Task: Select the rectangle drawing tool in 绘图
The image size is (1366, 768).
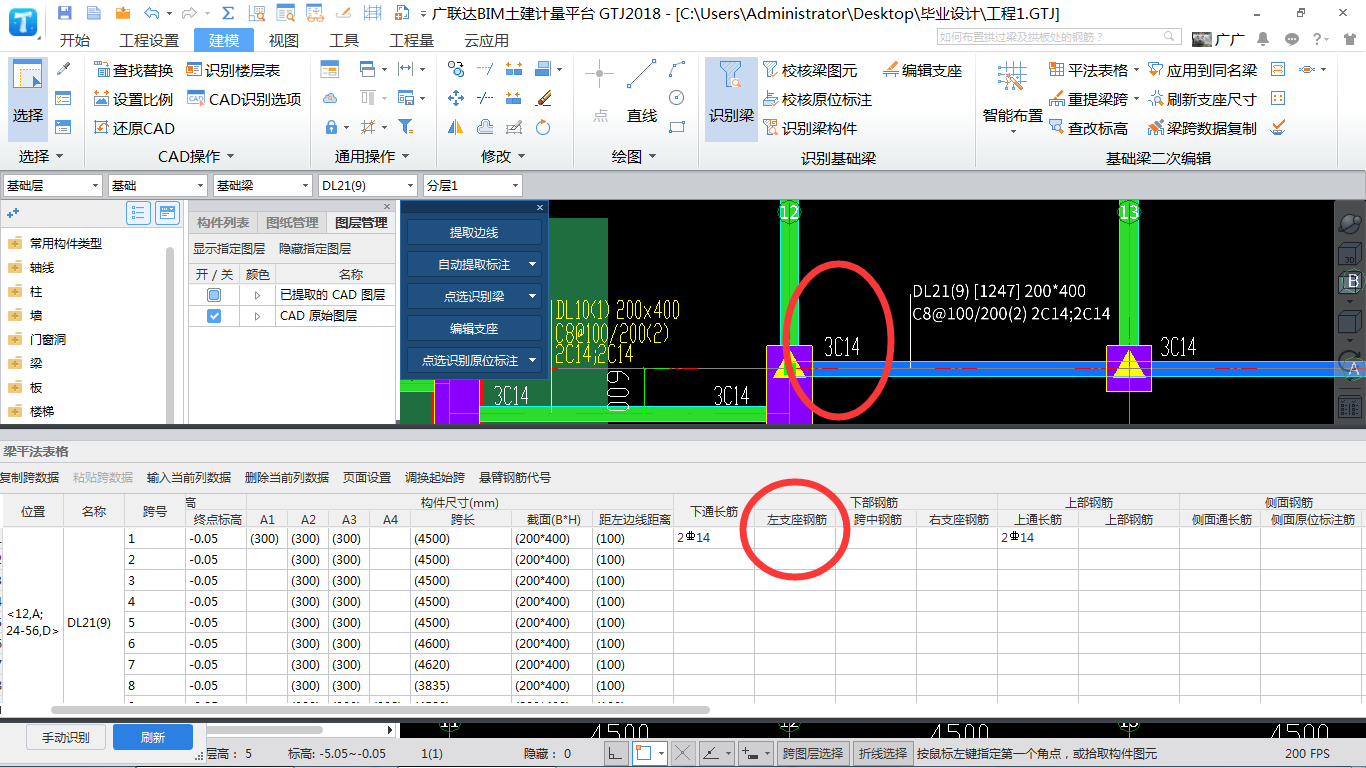Action: click(x=677, y=127)
